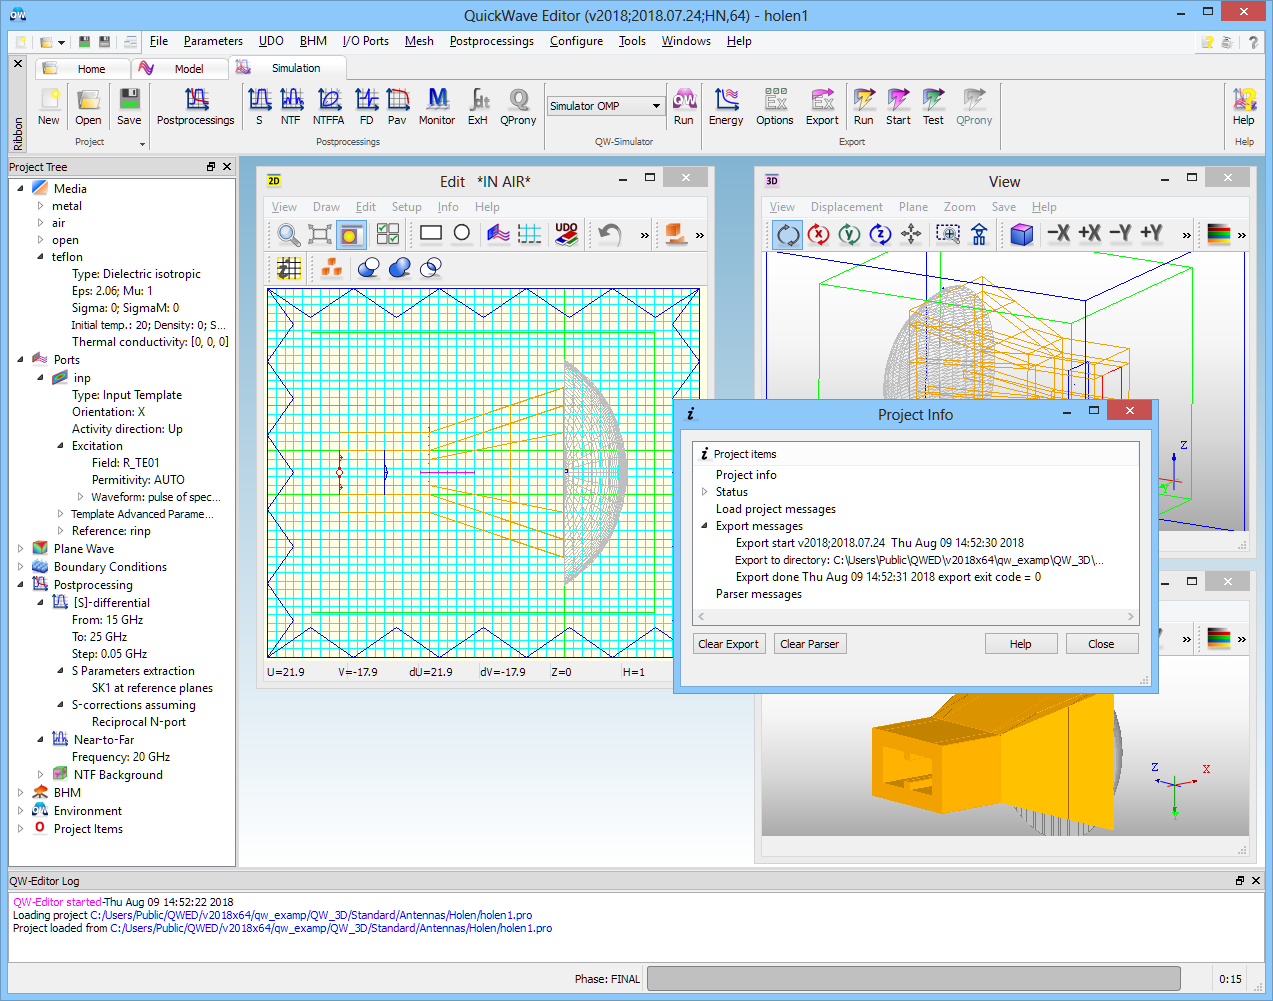Viewport: 1273px width, 1001px height.
Task: Expand the Plane Wave tree node
Action: point(21,549)
